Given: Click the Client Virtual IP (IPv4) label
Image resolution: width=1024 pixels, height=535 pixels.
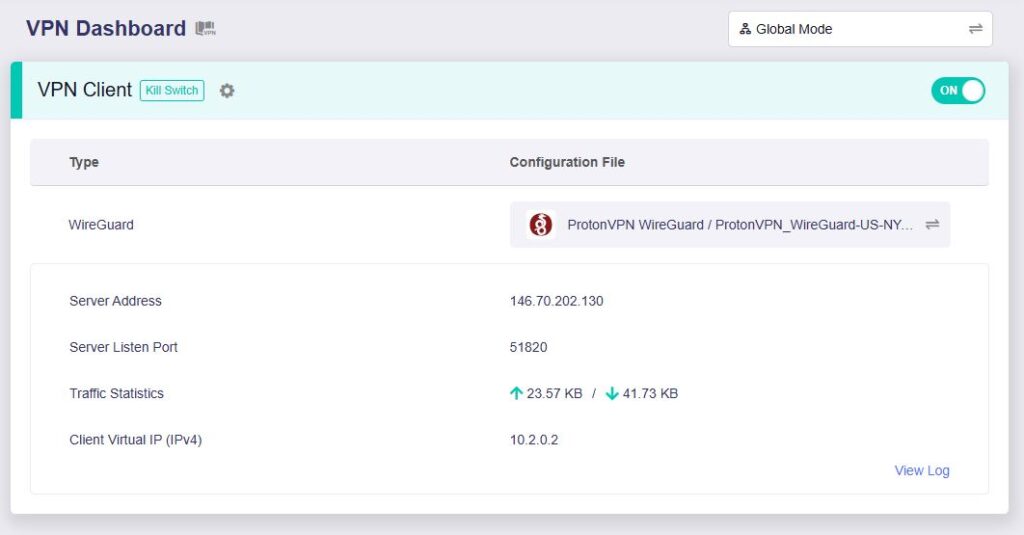Looking at the screenshot, I should coord(136,440).
